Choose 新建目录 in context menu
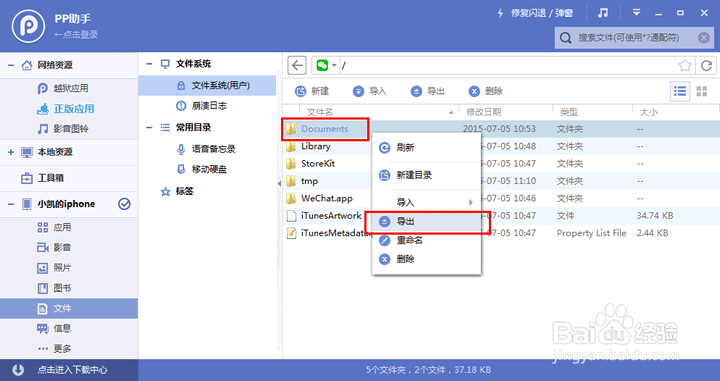This screenshot has width=720, height=381. (427, 175)
